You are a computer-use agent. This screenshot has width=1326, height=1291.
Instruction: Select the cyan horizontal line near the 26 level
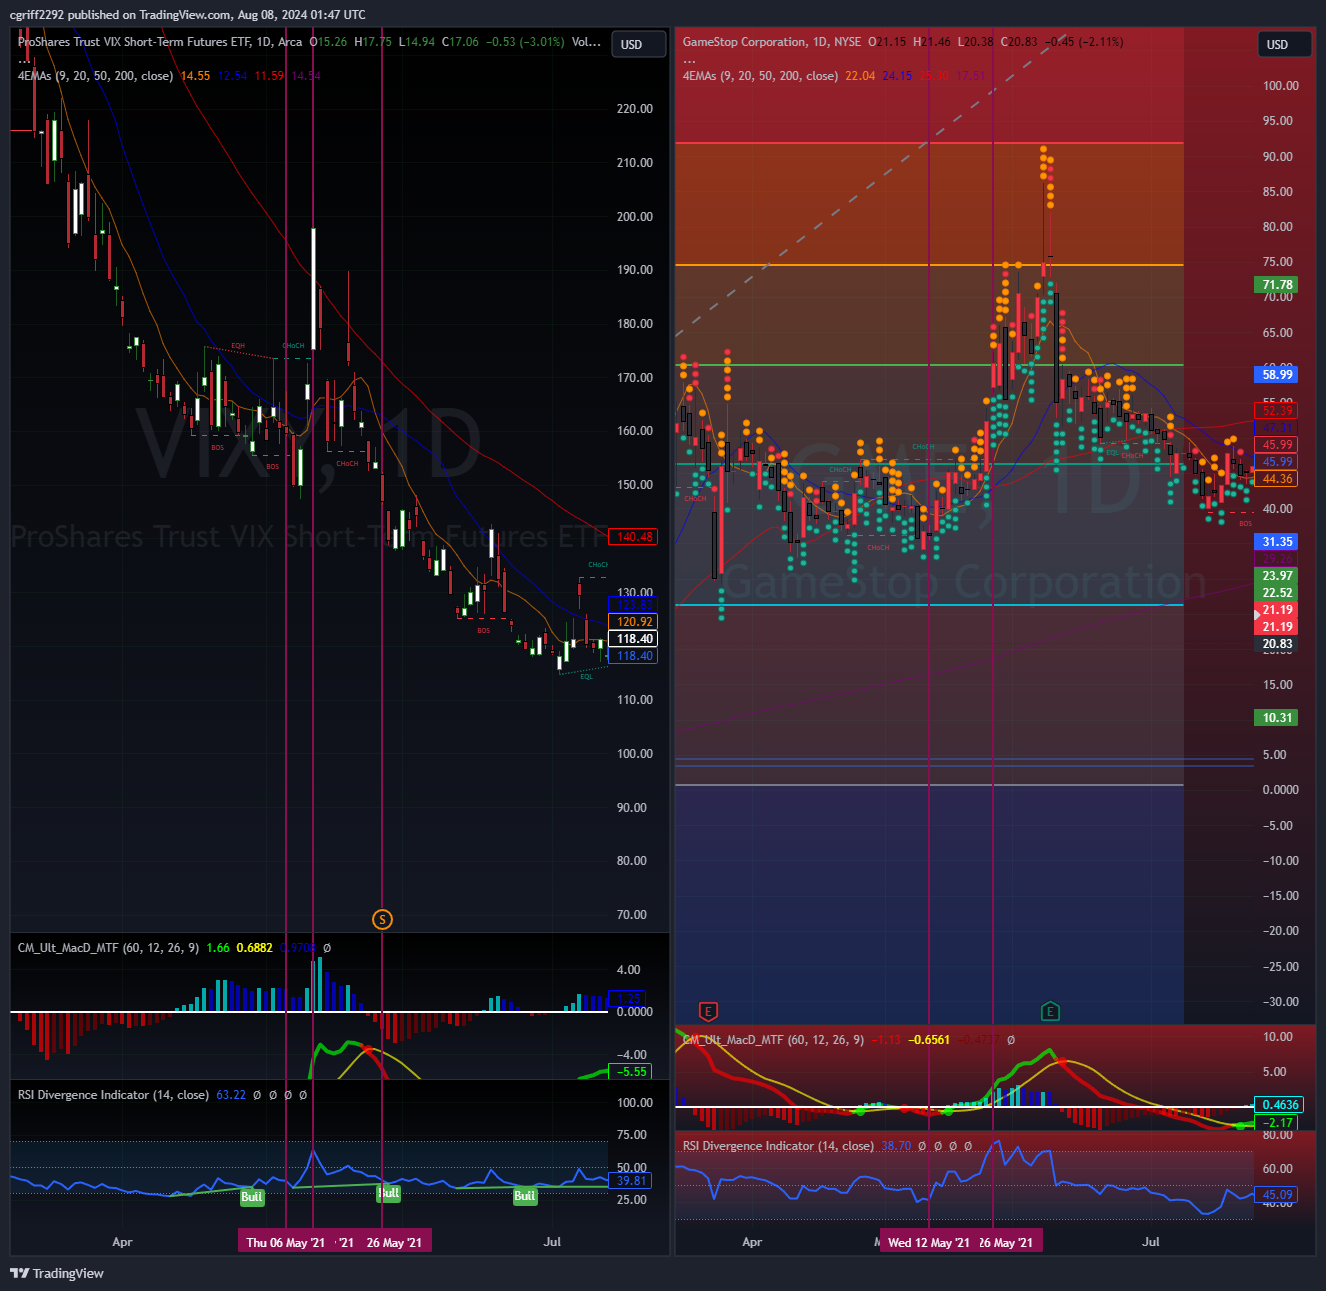pos(929,605)
